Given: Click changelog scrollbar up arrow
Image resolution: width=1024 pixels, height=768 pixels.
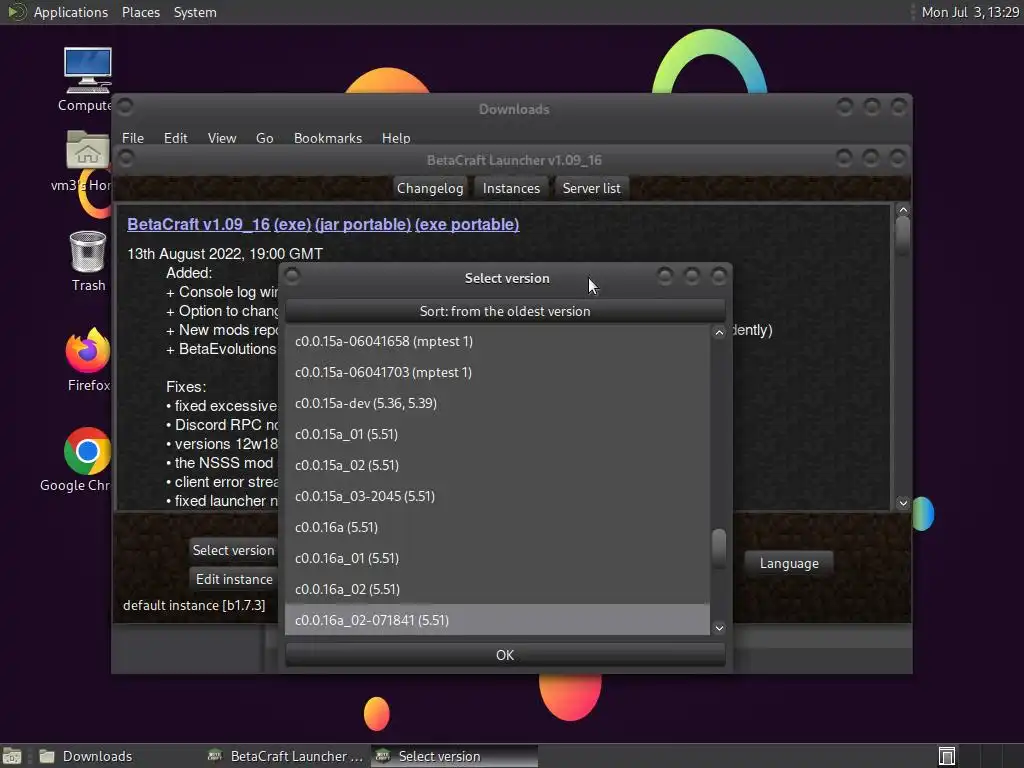Looking at the screenshot, I should click(903, 210).
